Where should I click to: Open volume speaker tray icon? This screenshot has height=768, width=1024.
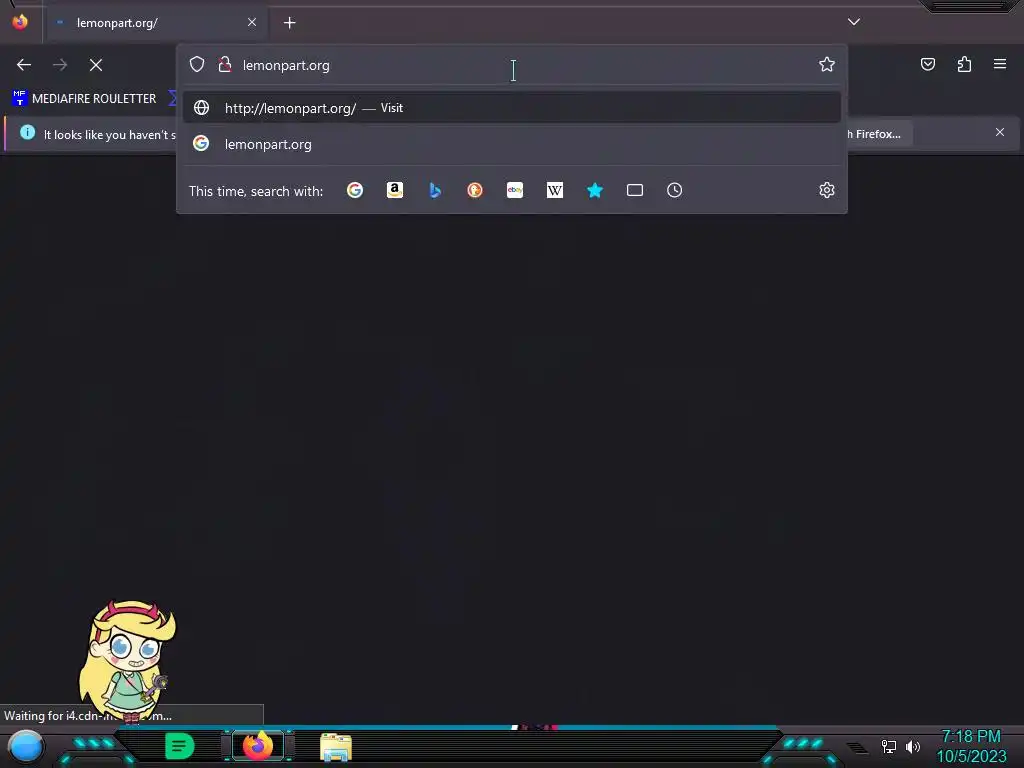point(913,746)
